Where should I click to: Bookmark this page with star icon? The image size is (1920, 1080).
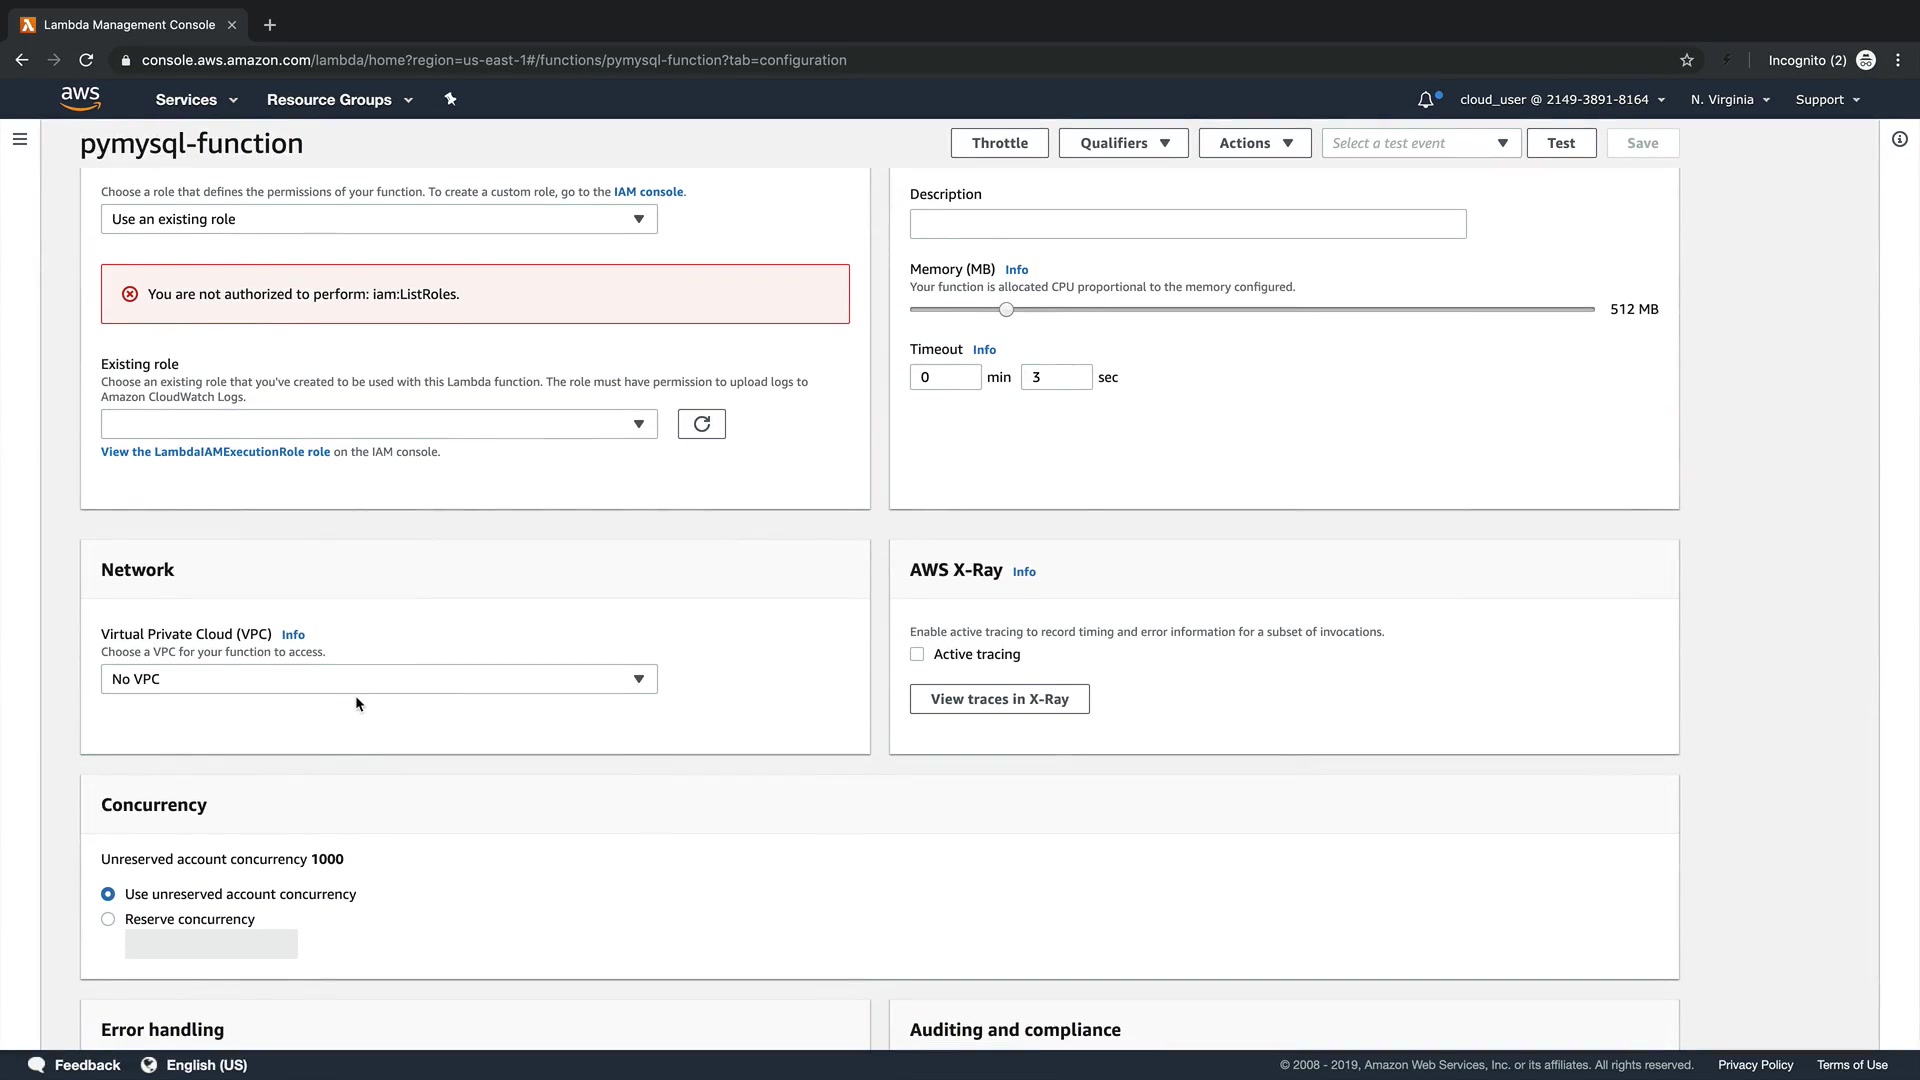[1687, 60]
